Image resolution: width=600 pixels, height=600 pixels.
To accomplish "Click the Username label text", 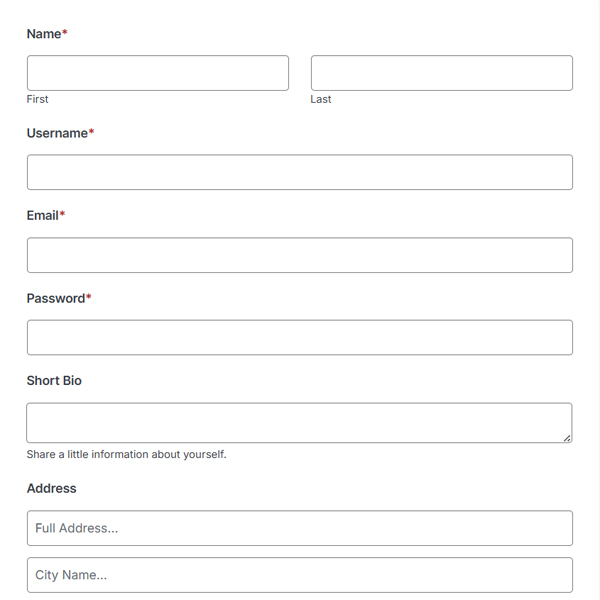I will pos(57,133).
